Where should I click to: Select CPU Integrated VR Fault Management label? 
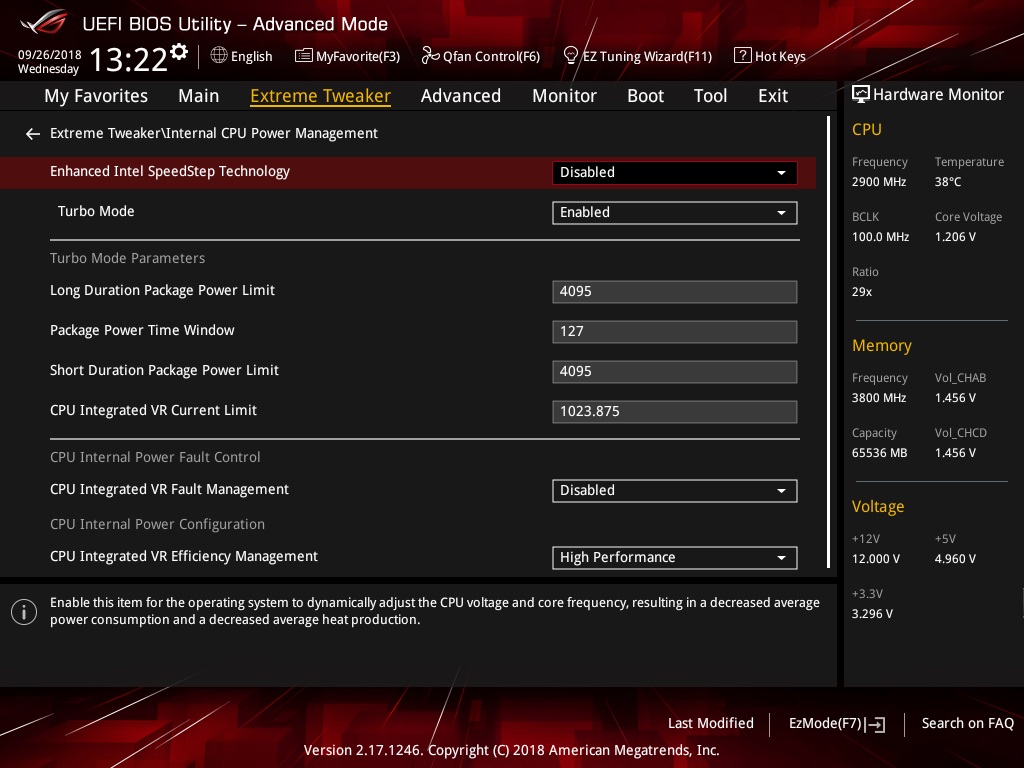169,490
